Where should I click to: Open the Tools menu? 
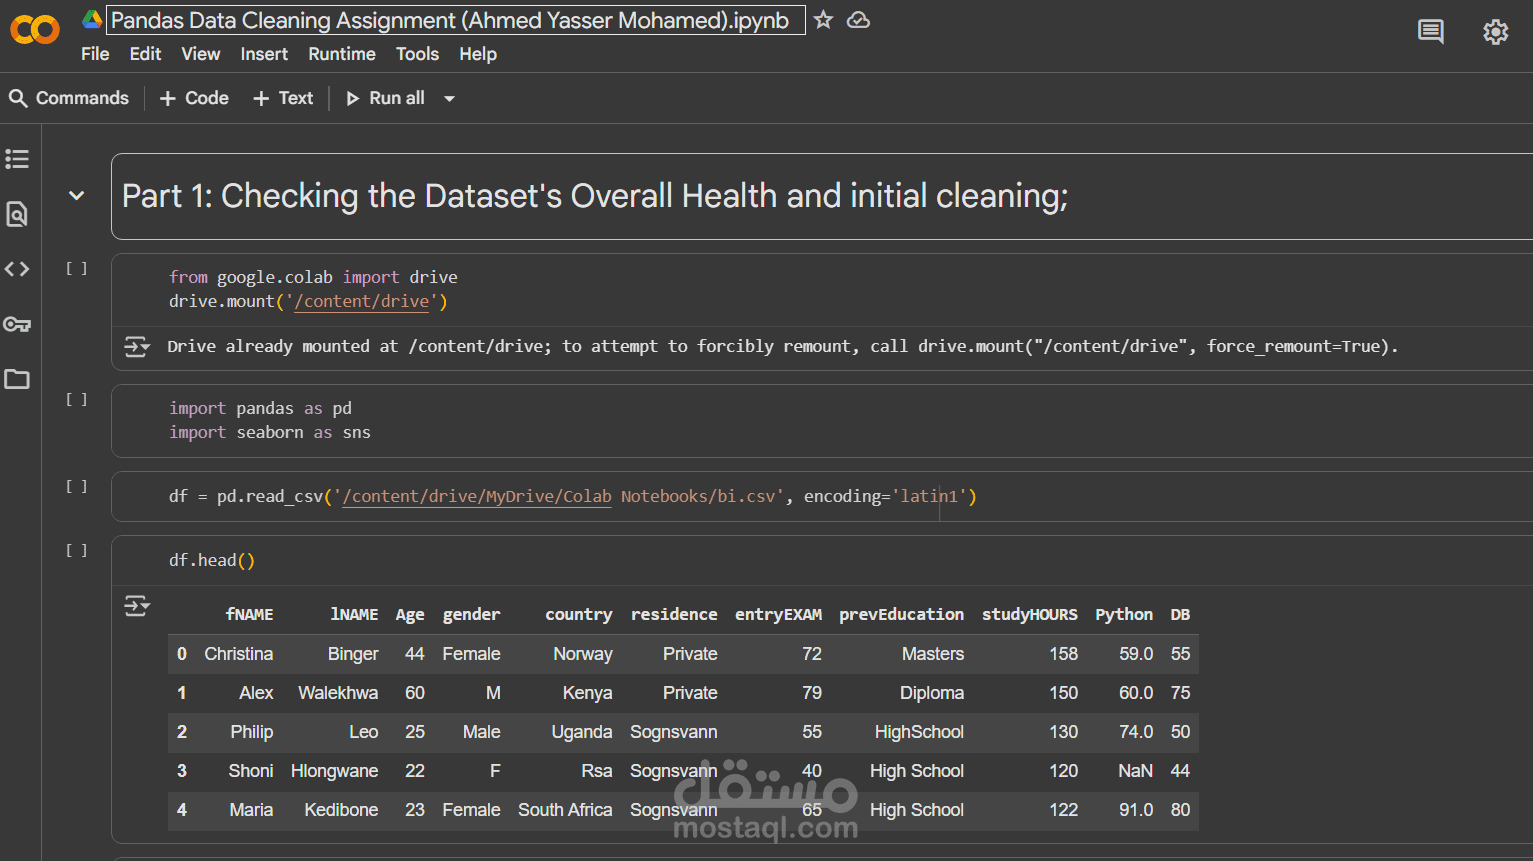click(x=417, y=54)
